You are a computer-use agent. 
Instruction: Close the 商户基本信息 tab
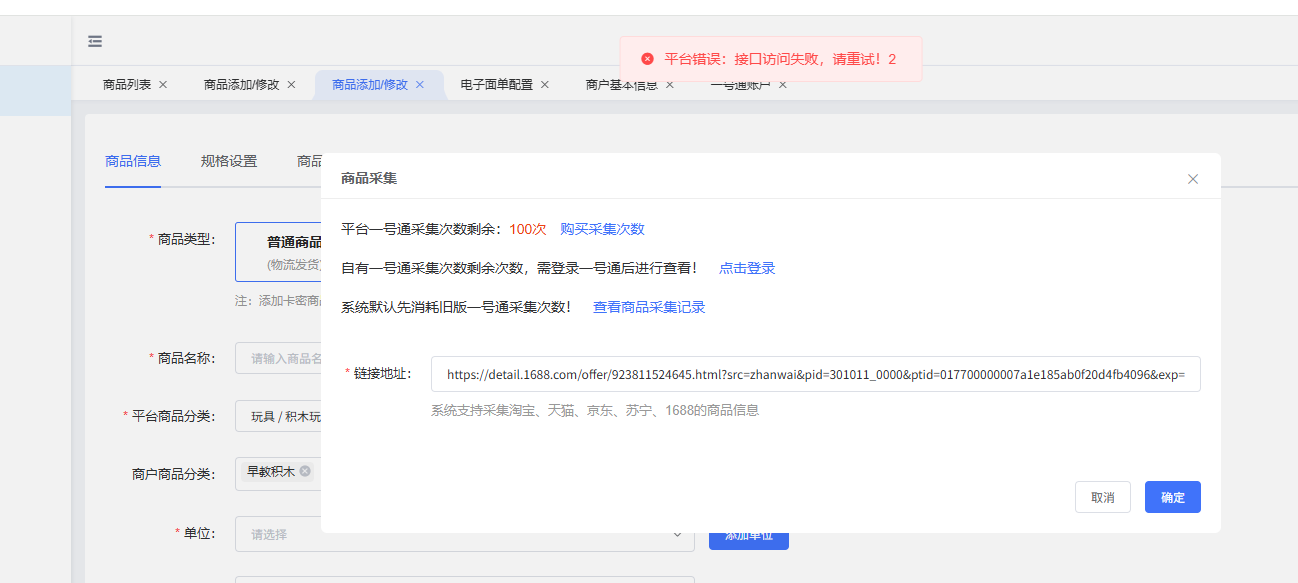(x=670, y=85)
